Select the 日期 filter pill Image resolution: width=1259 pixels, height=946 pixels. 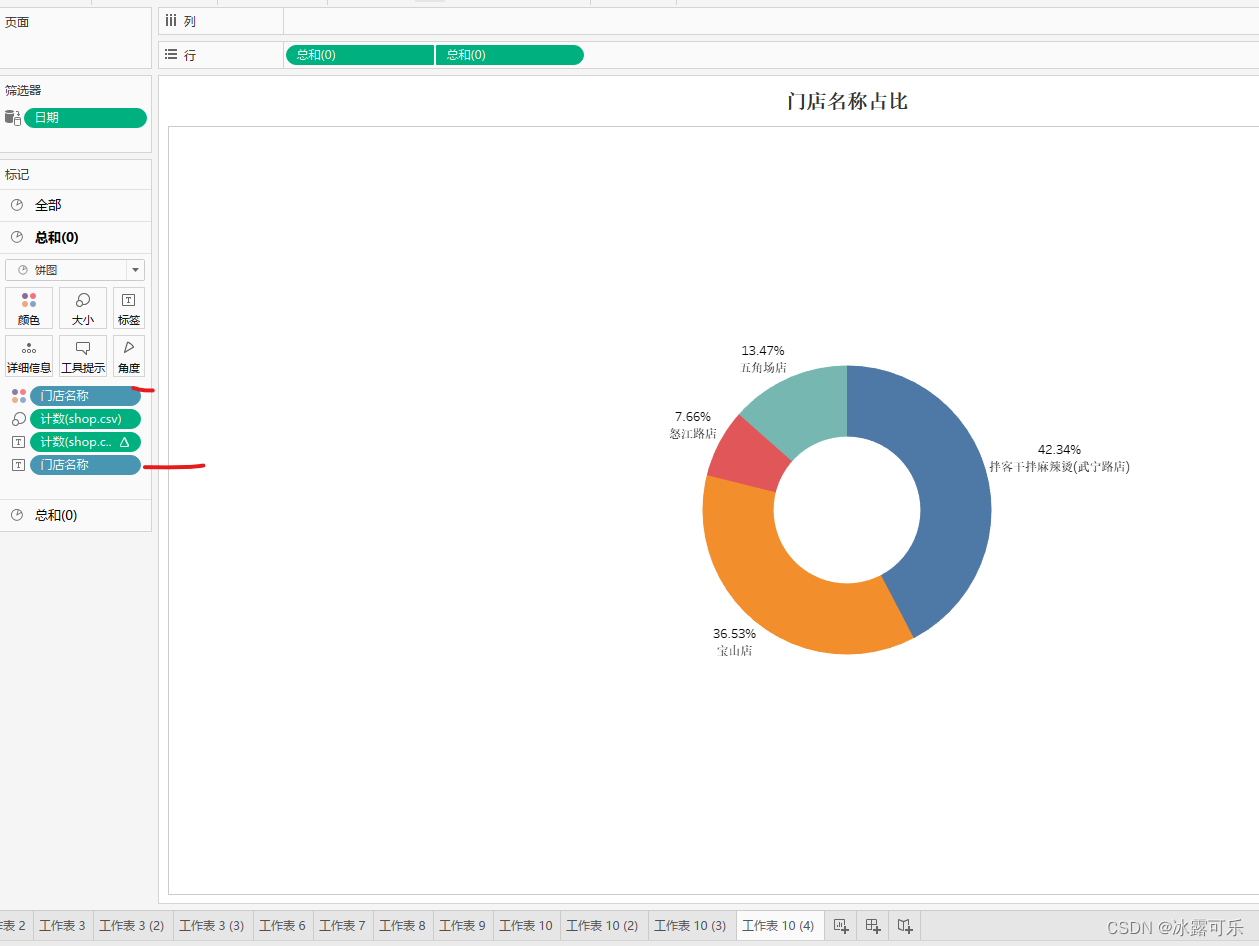(x=85, y=118)
